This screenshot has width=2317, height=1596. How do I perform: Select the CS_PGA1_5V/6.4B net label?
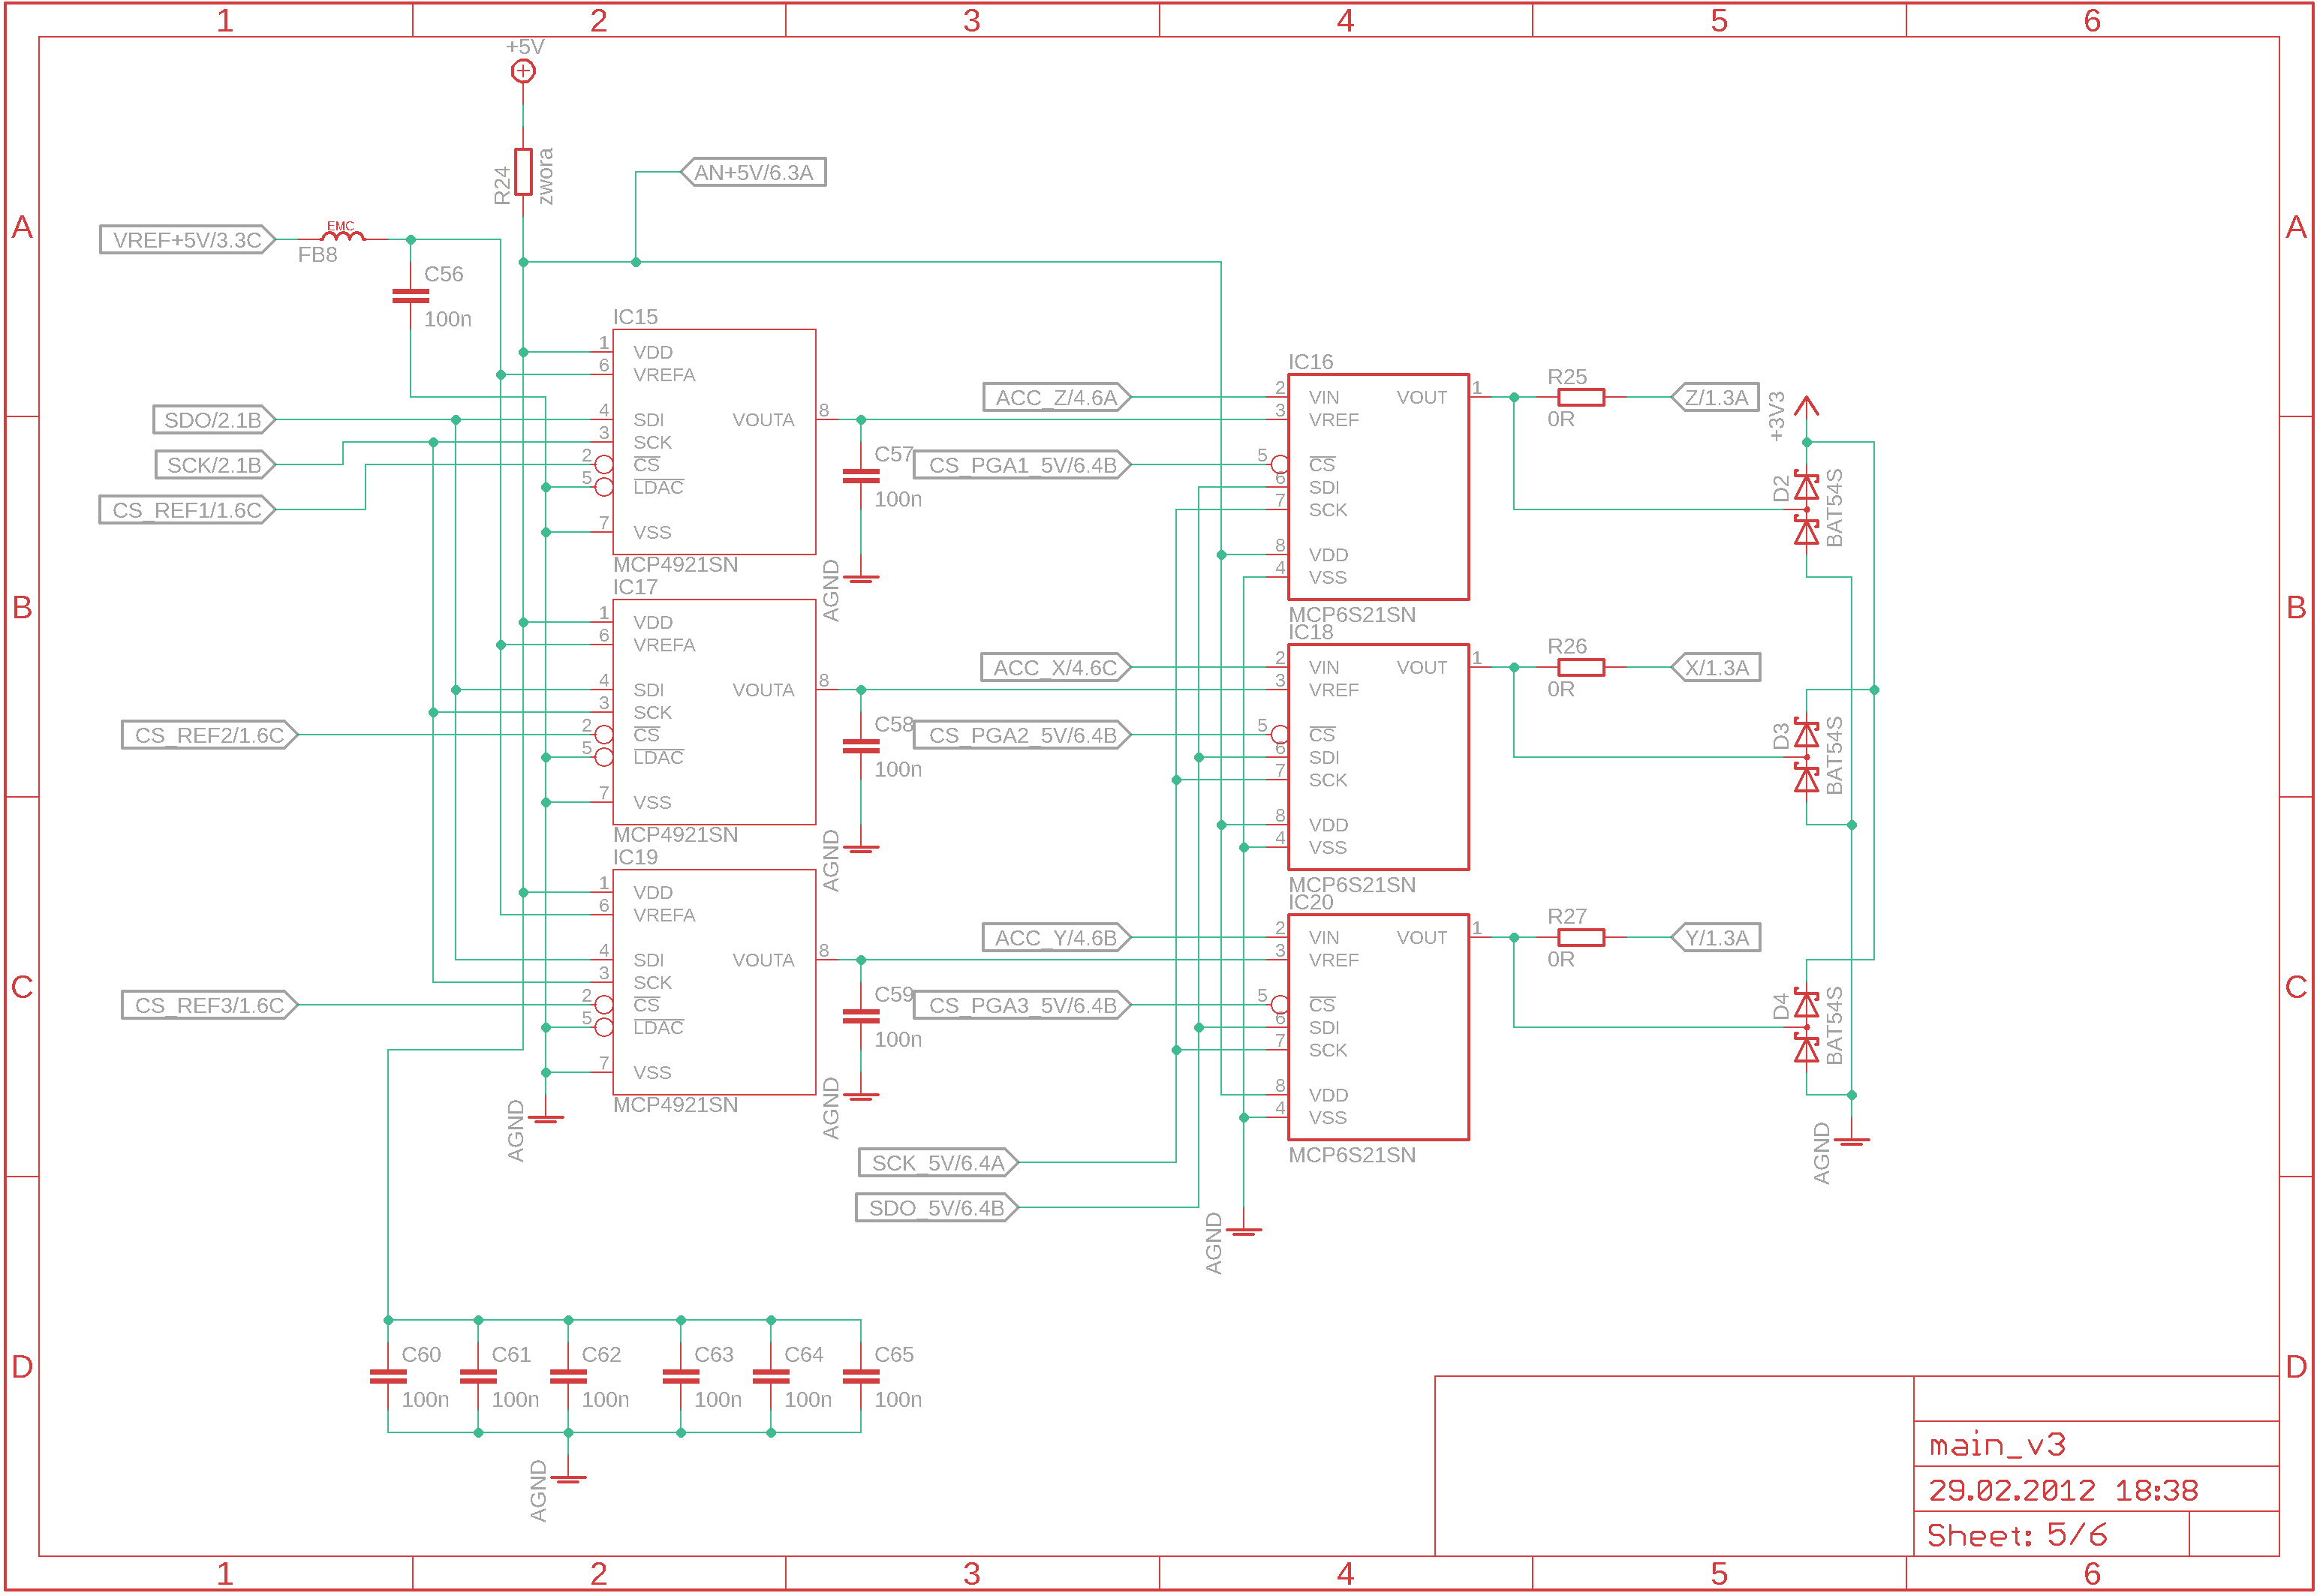[x=1021, y=465]
